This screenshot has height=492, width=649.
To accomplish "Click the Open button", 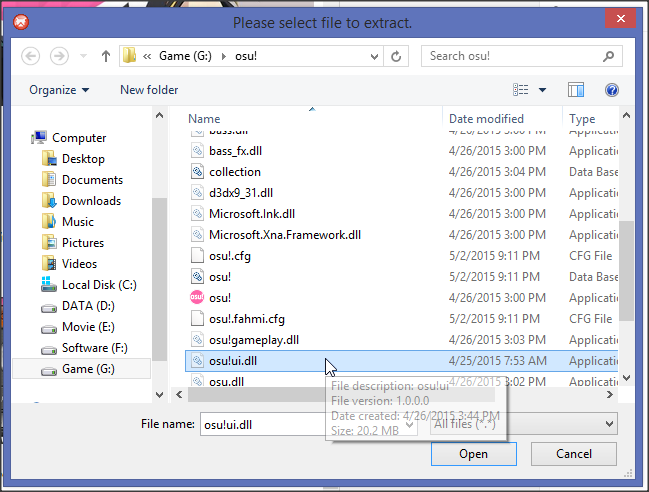I will pos(474,454).
